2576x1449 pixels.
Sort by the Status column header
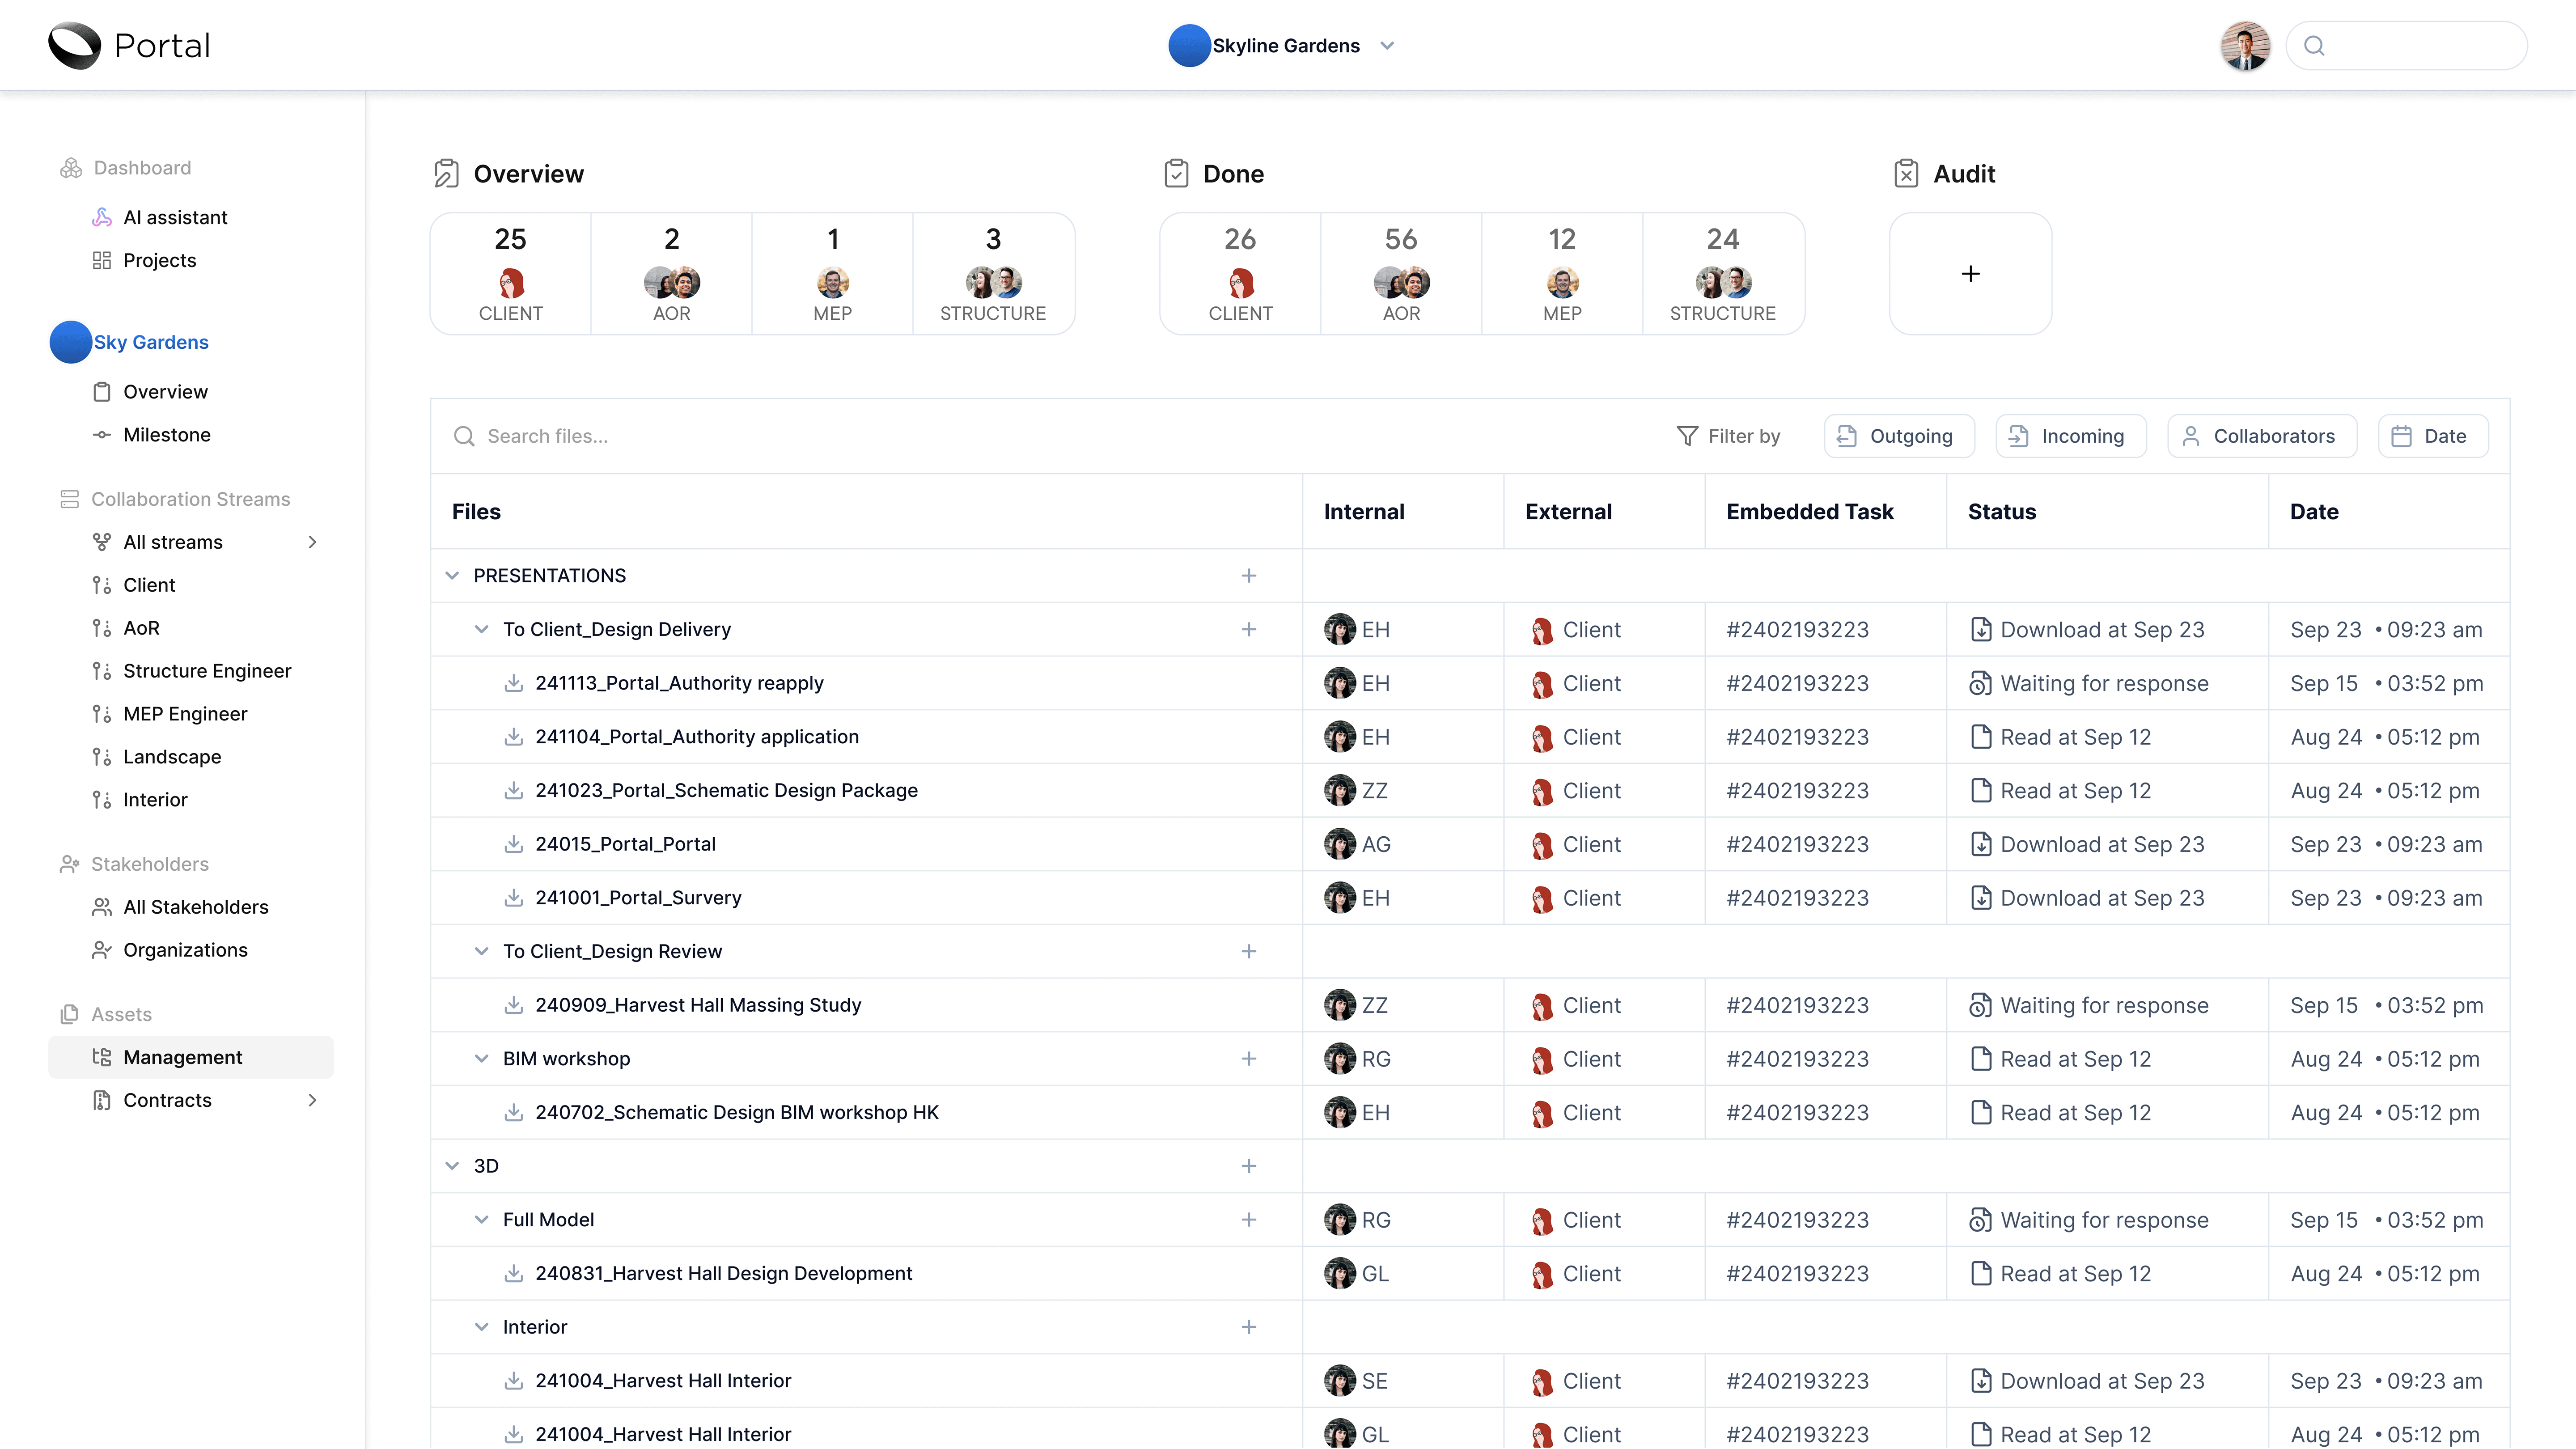[2002, 512]
